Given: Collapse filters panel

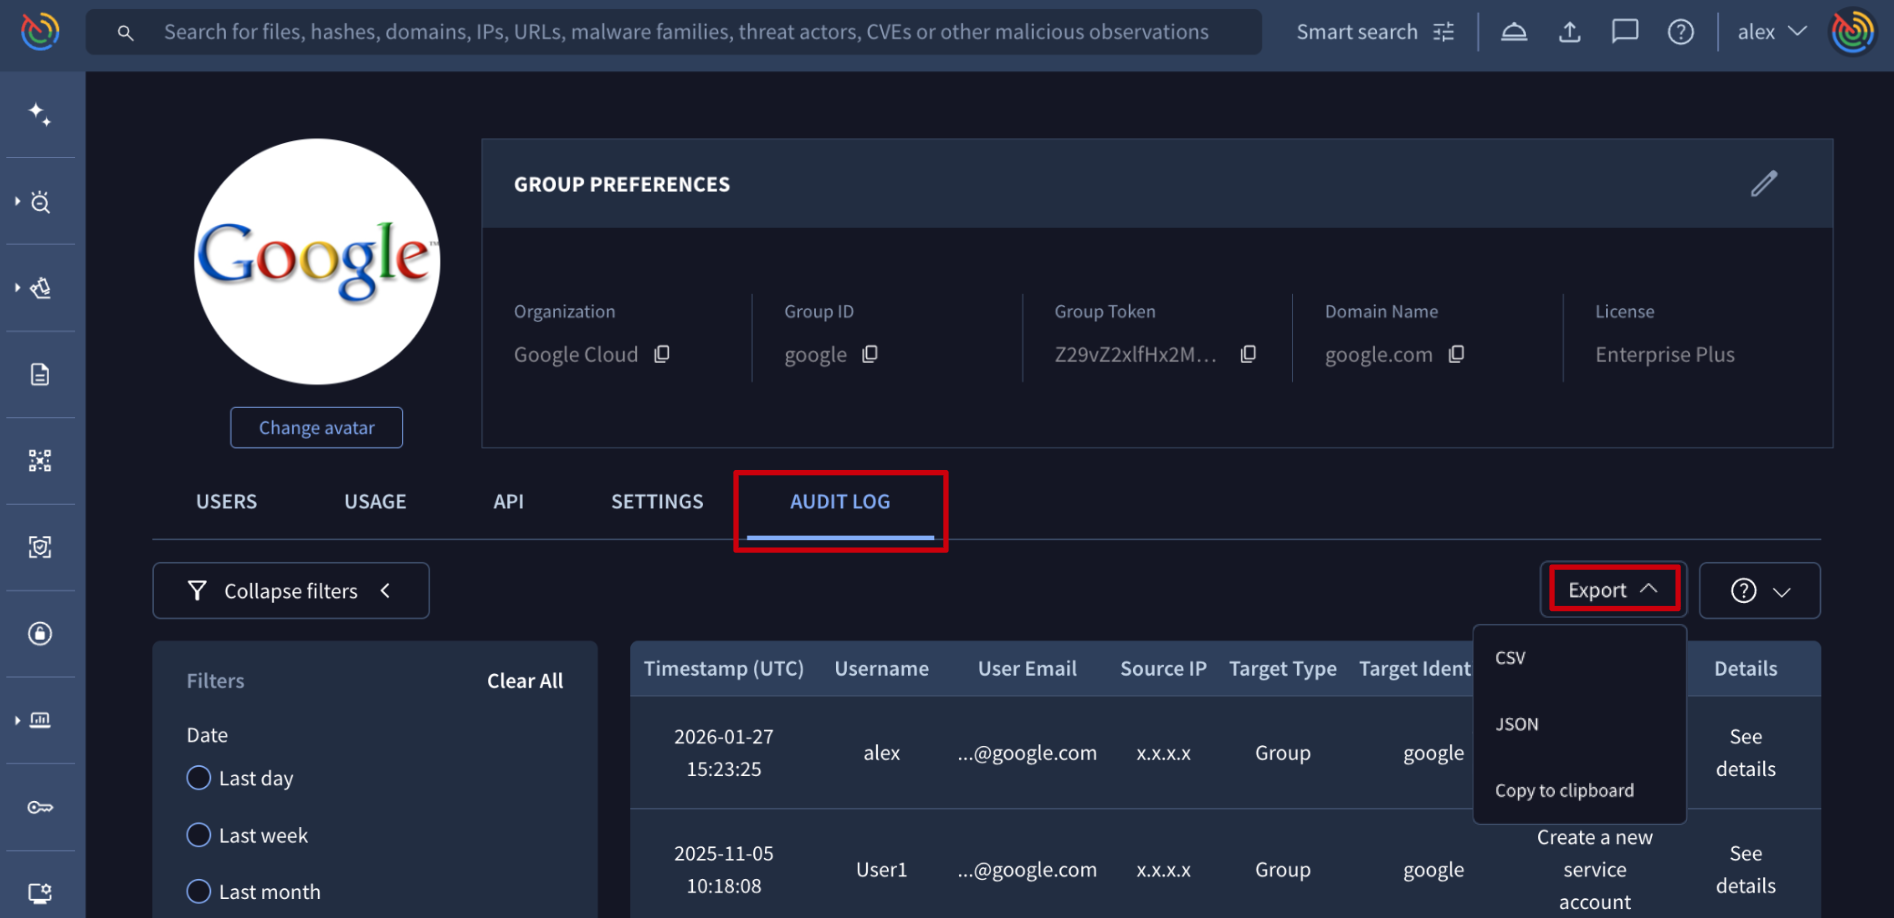Looking at the screenshot, I should [291, 591].
